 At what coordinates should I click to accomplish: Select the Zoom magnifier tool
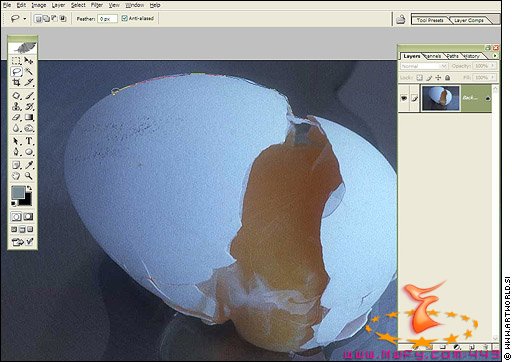pos(29,176)
